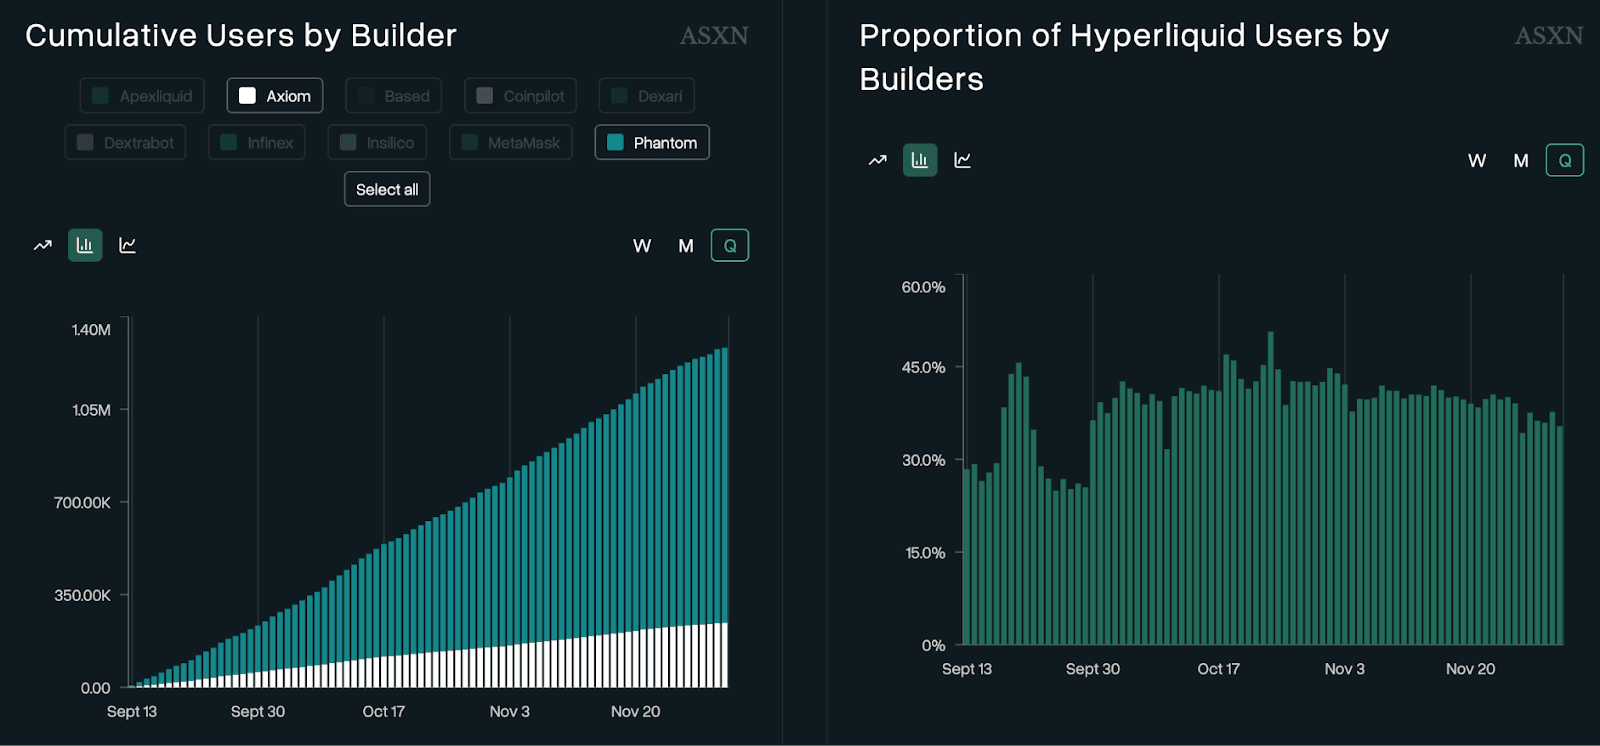Viewport: 1600px width, 746px height.
Task: Select trend line icon in Cumulative Users chart
Action: [x=42, y=245]
